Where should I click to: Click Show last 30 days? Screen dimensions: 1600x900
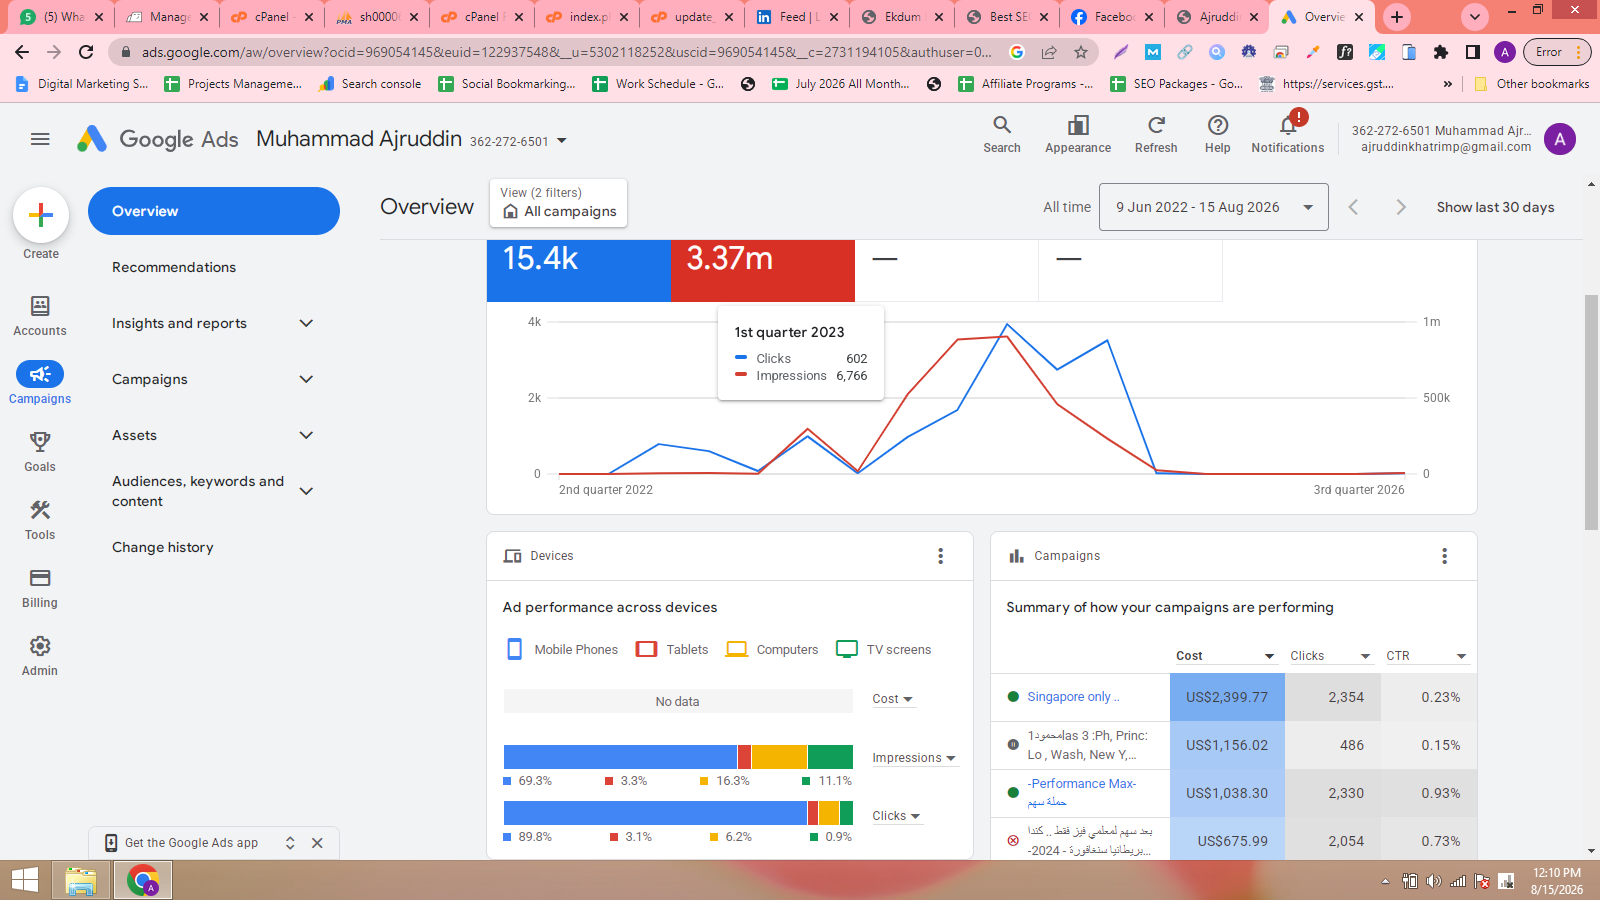click(x=1496, y=207)
